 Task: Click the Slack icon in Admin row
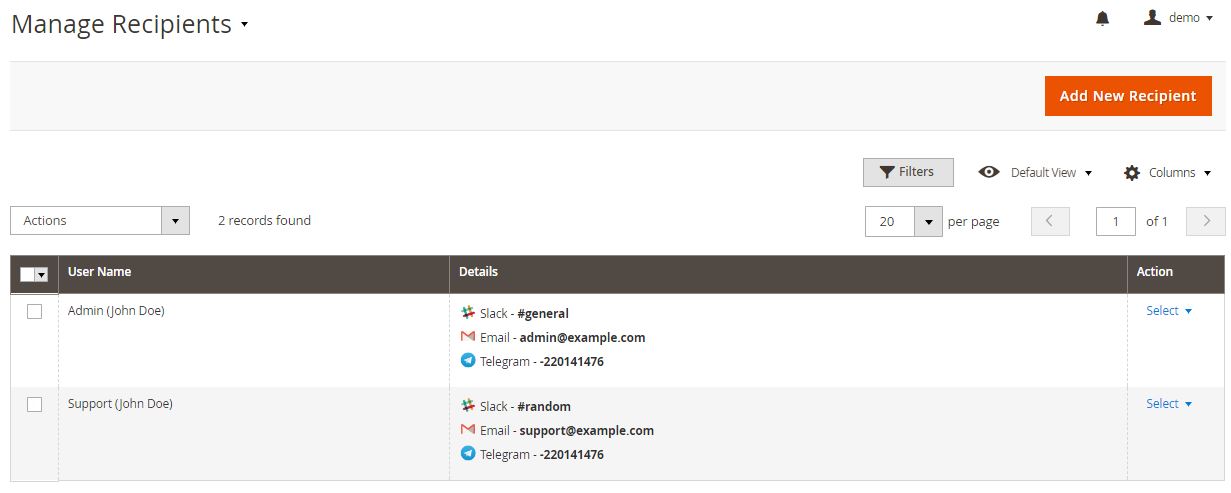pos(468,313)
